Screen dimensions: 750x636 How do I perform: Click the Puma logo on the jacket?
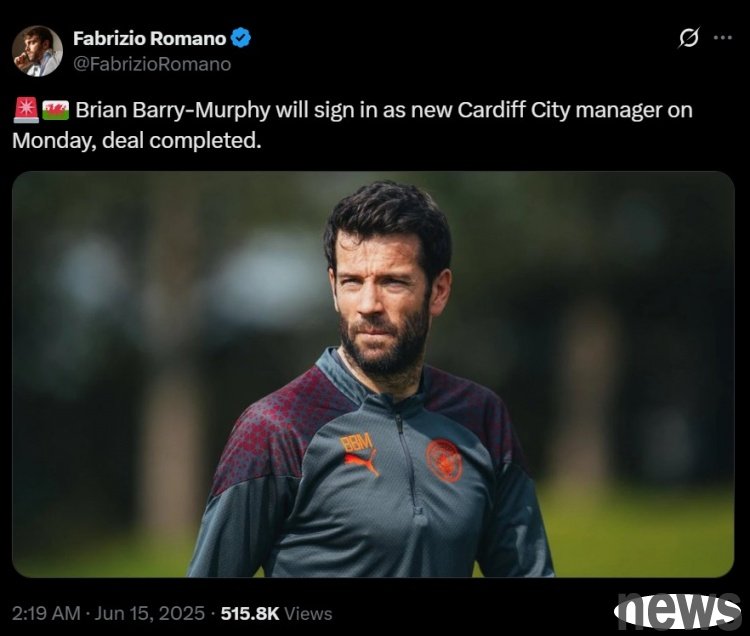coord(362,464)
